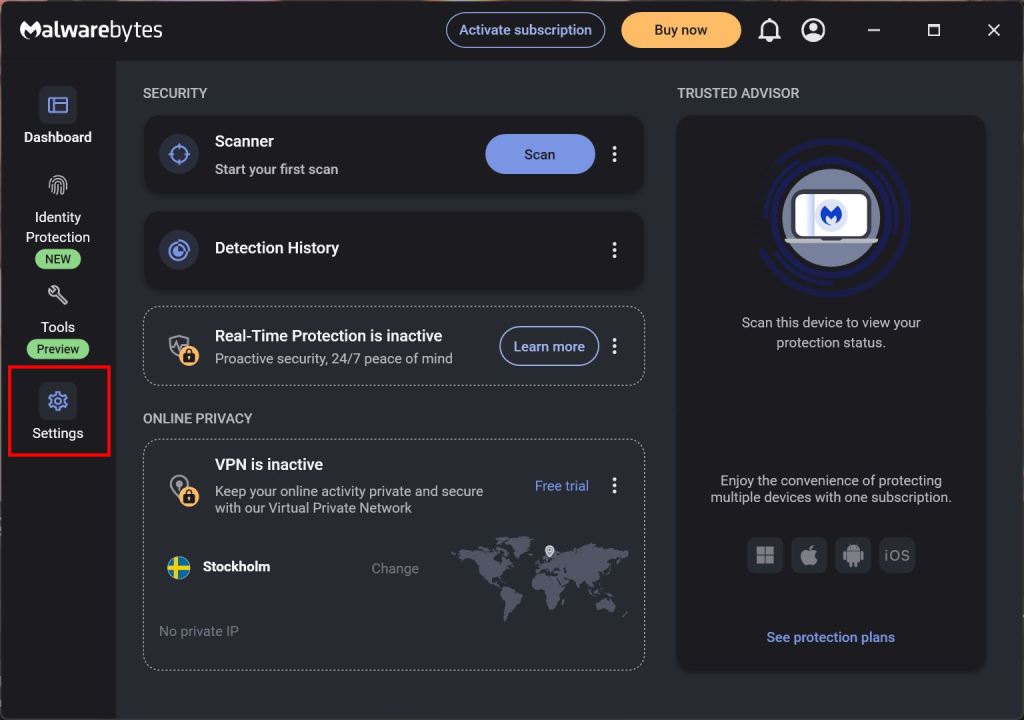Change the VPN server location

pos(395,568)
